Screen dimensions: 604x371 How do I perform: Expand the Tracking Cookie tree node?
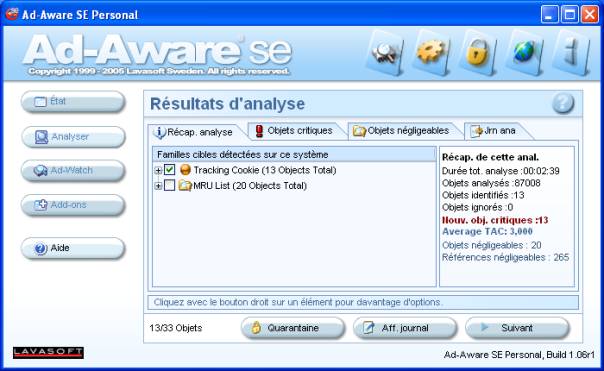[x=158, y=170]
